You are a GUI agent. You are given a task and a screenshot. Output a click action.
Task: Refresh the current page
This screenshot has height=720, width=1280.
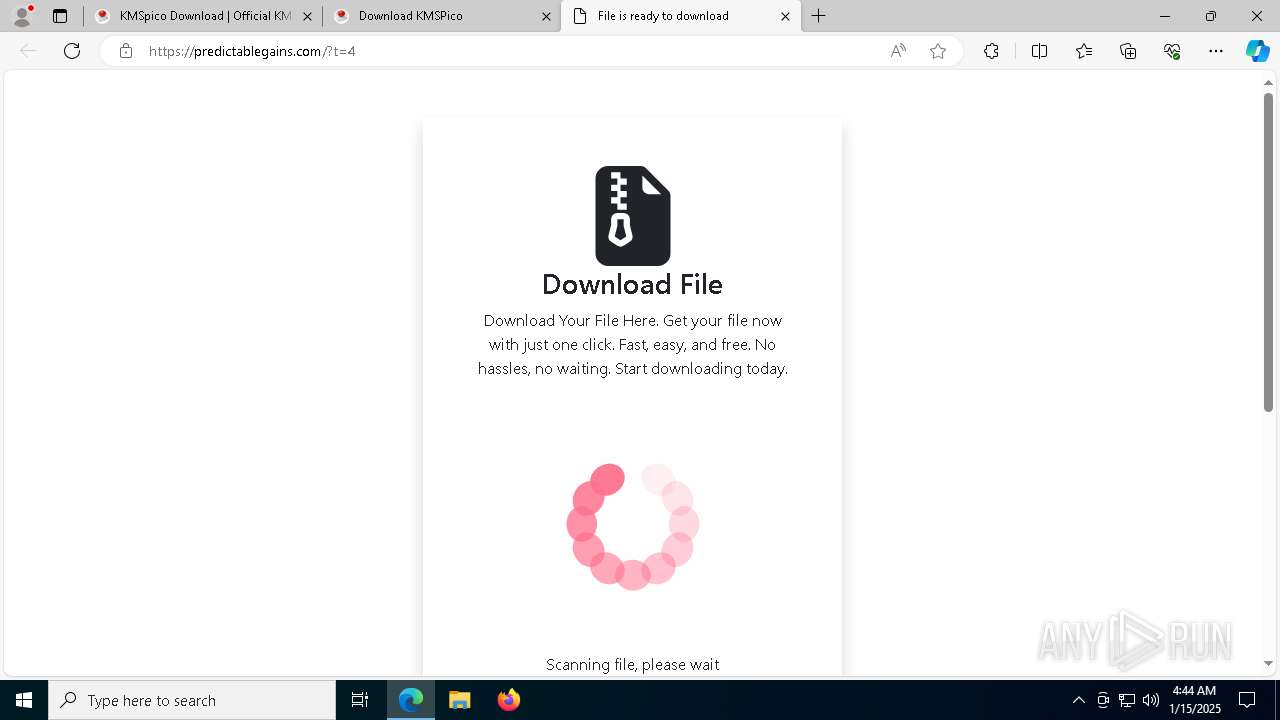72,51
